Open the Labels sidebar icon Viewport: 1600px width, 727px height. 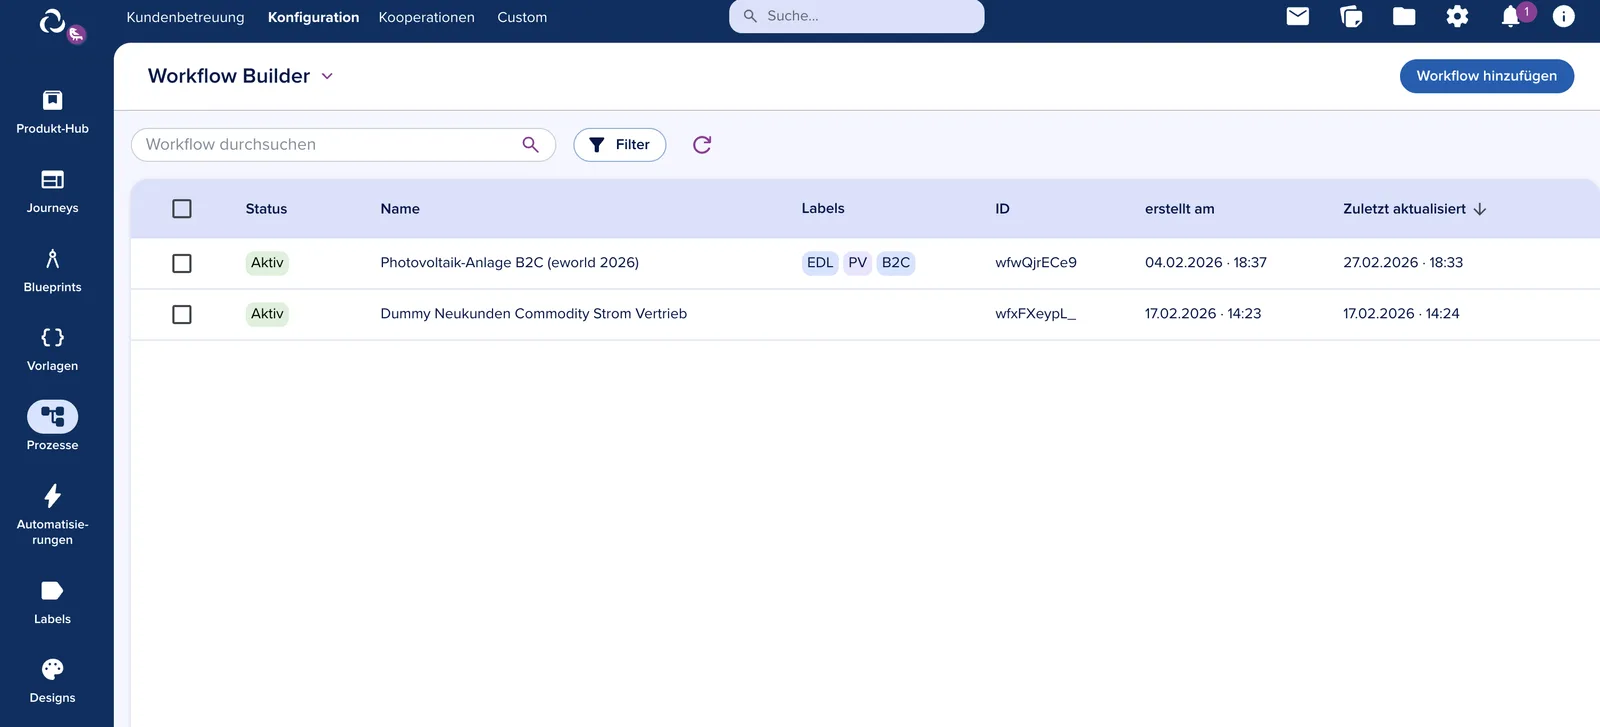[x=52, y=591]
